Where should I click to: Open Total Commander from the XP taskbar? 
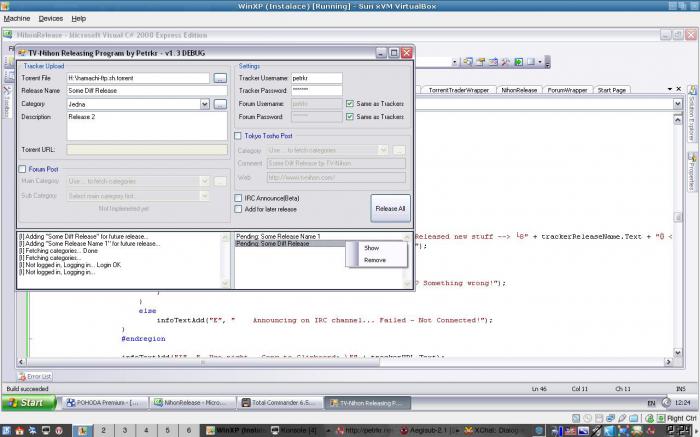pos(280,403)
